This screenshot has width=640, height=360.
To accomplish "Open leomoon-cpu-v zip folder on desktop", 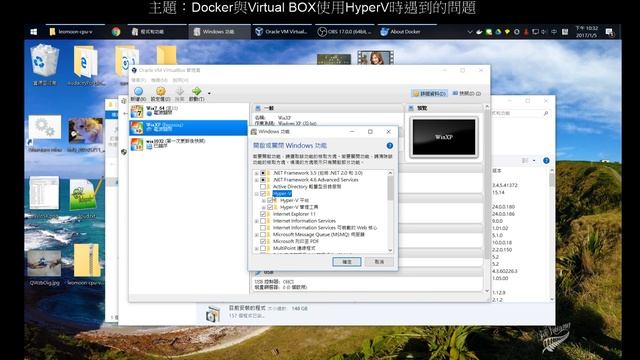I will click(86, 264).
